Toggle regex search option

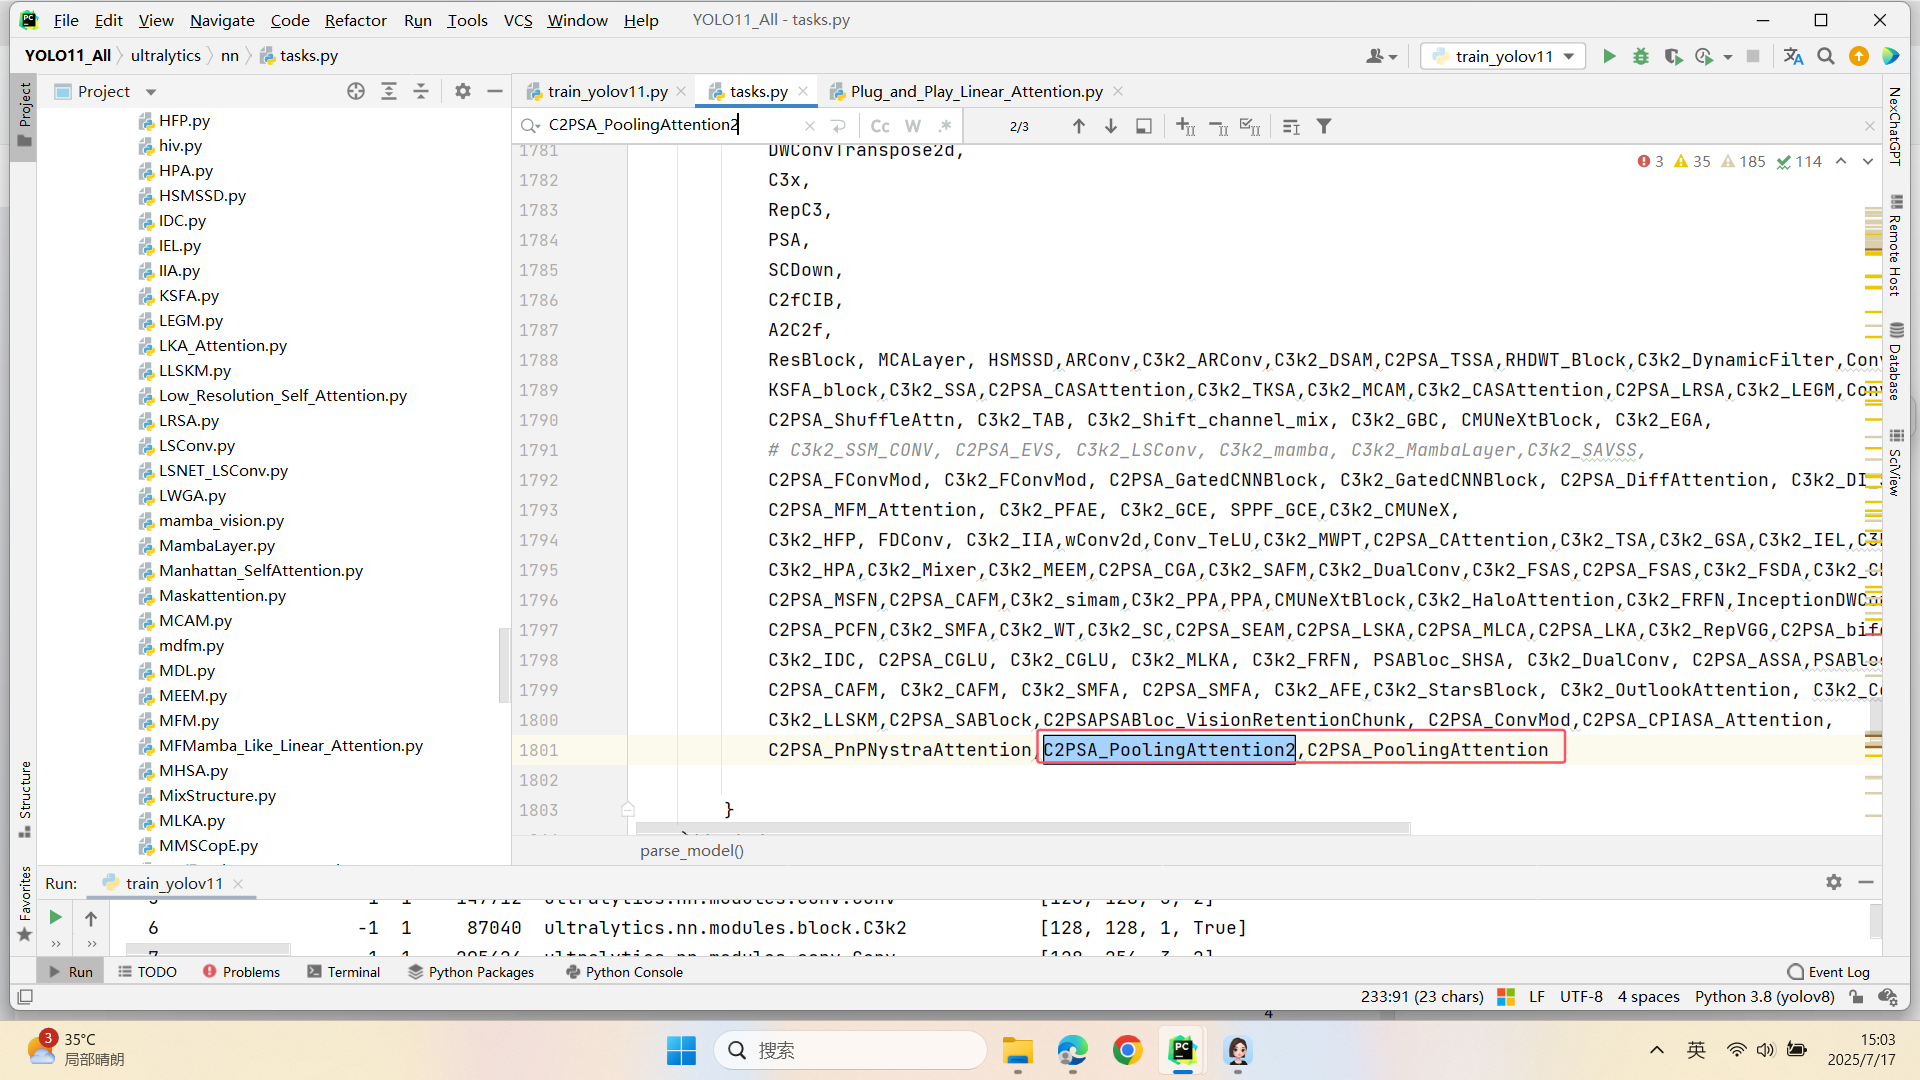(945, 126)
